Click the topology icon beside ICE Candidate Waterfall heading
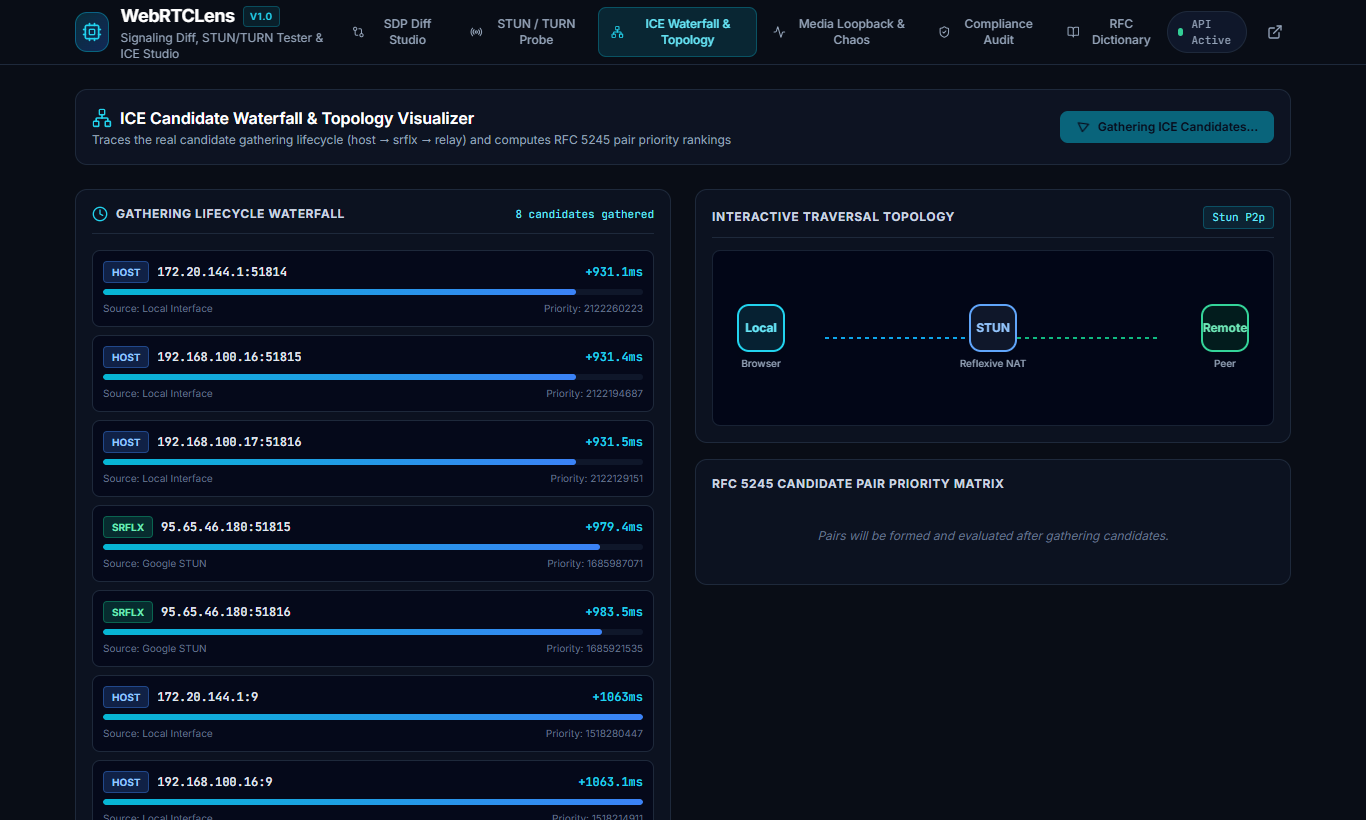Screen dimensions: 1366x820 [x=102, y=118]
